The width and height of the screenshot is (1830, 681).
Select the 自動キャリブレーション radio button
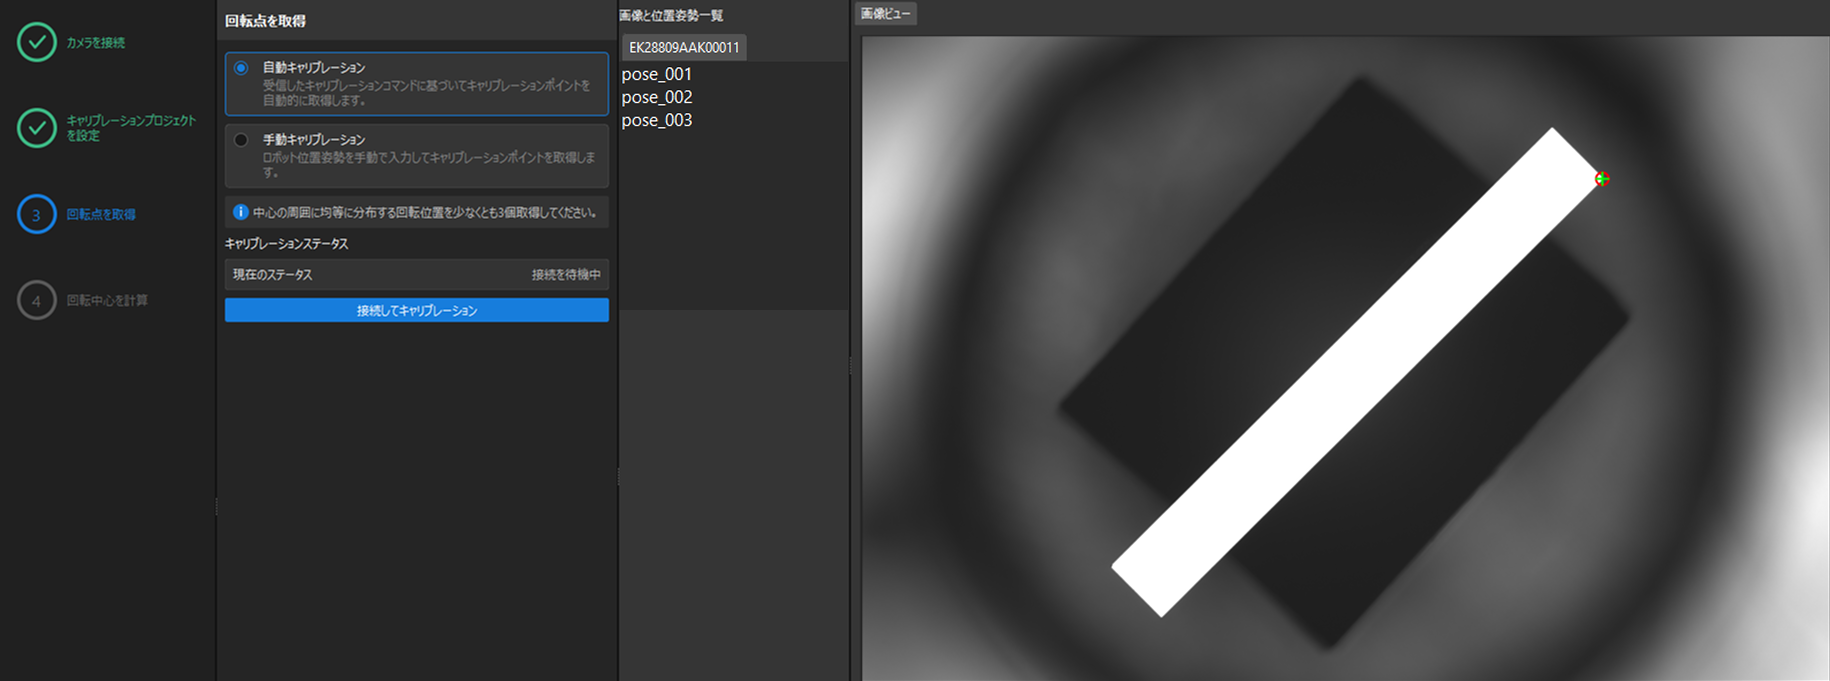241,68
